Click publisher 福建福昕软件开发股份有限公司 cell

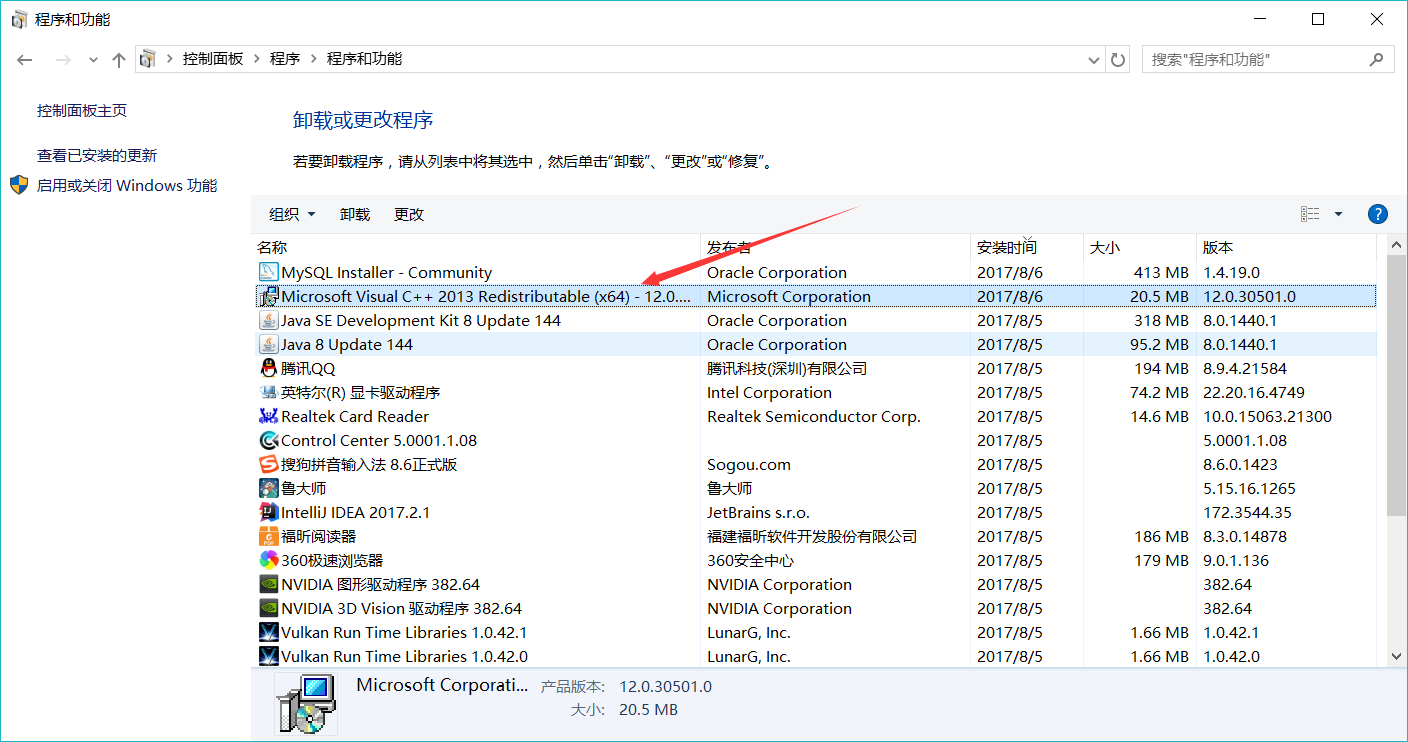812,536
